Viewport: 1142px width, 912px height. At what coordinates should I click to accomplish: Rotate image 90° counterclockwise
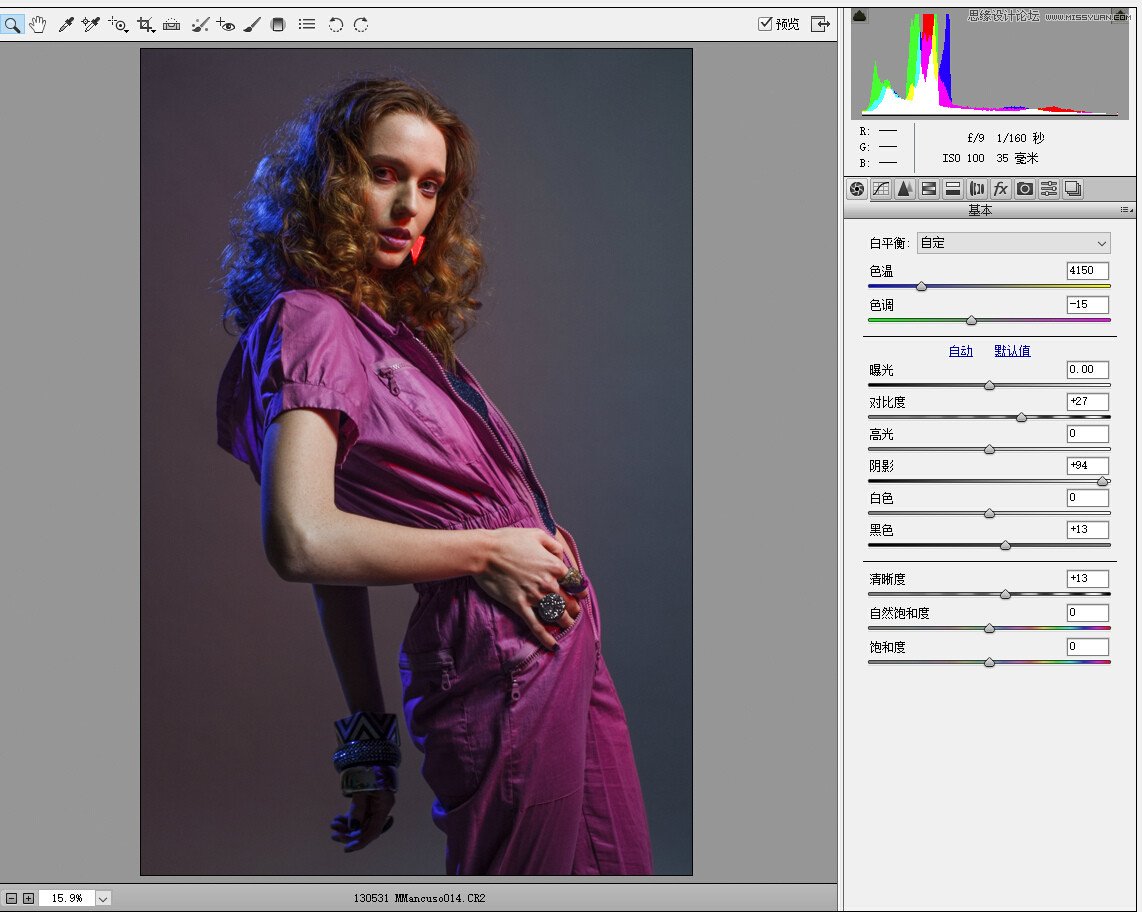tap(336, 24)
